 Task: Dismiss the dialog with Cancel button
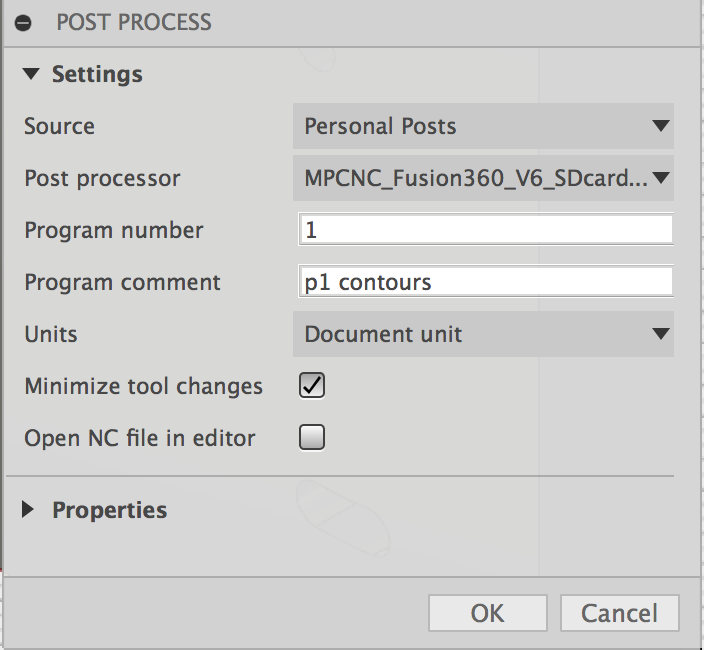tap(620, 613)
